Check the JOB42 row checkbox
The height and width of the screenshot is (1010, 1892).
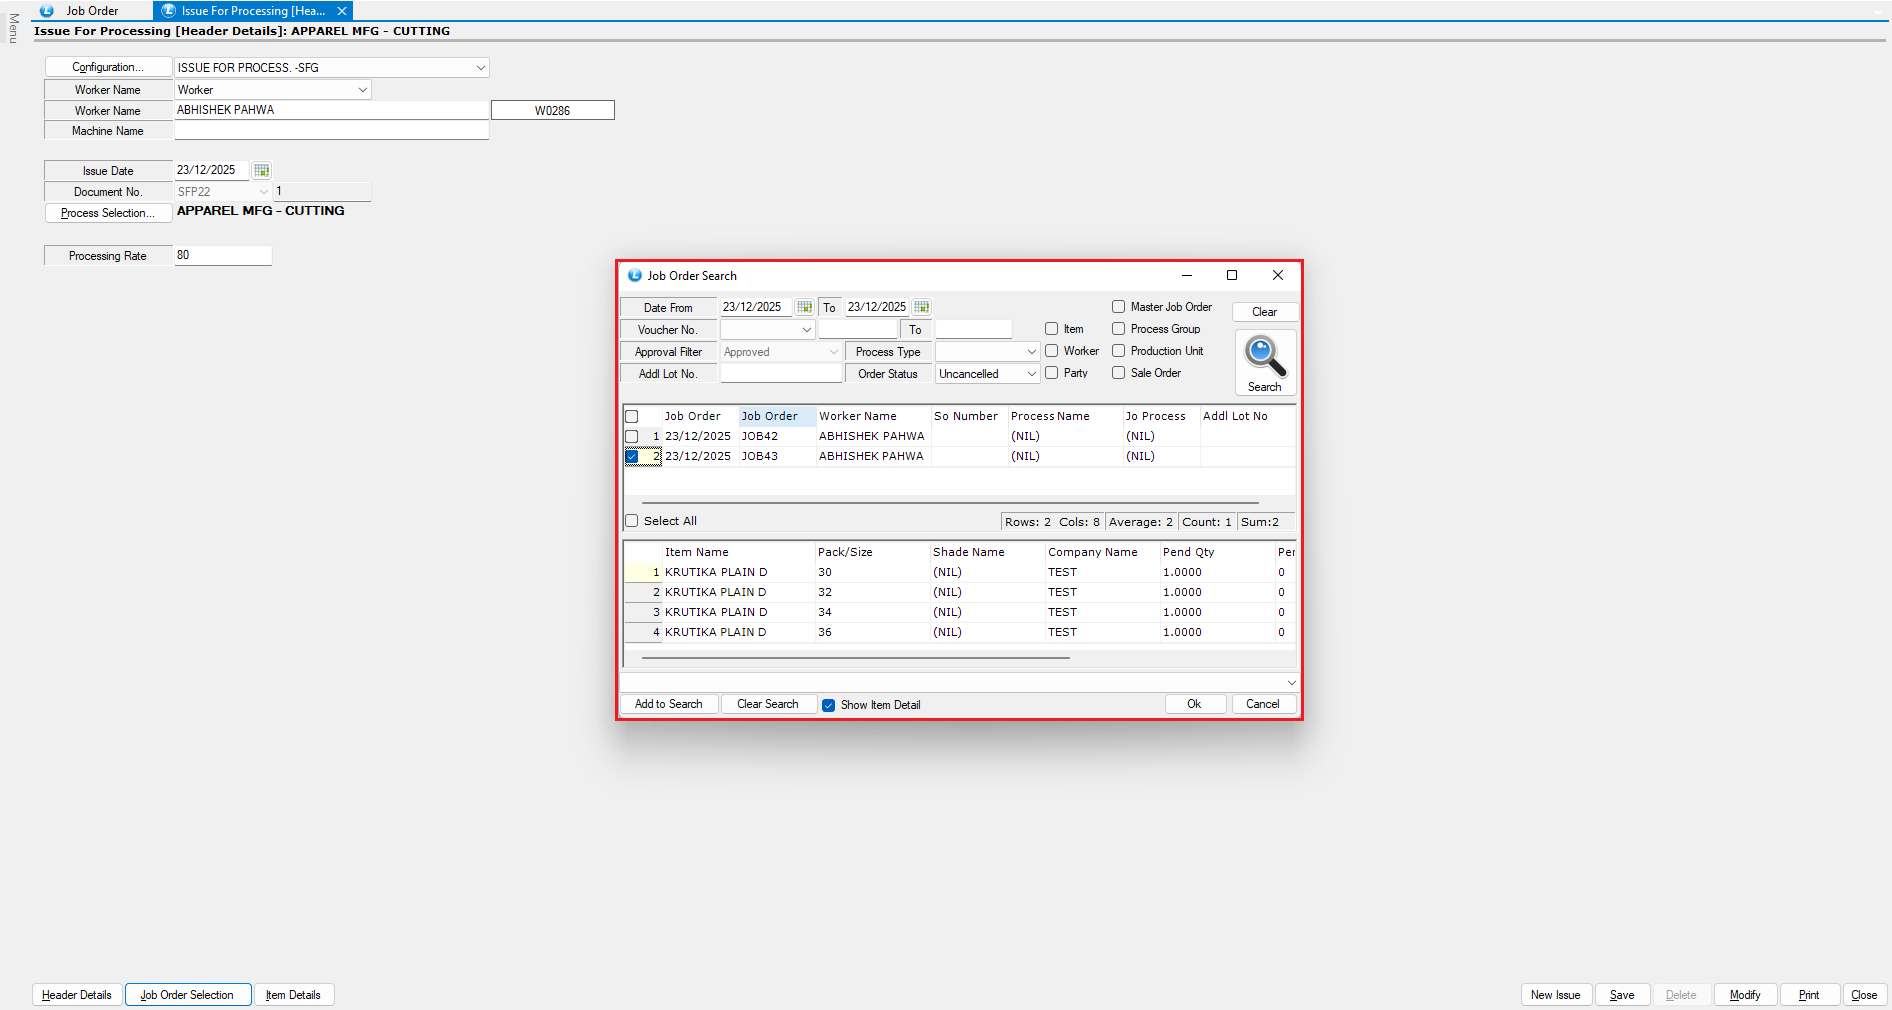point(632,436)
